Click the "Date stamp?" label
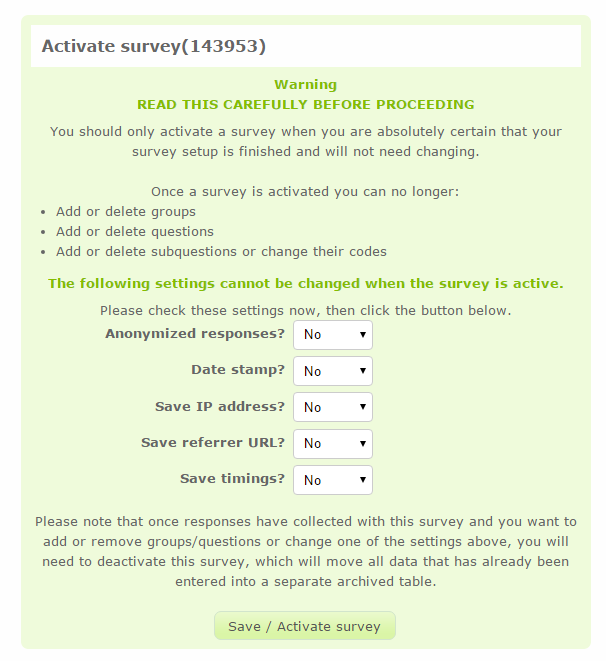 point(238,370)
